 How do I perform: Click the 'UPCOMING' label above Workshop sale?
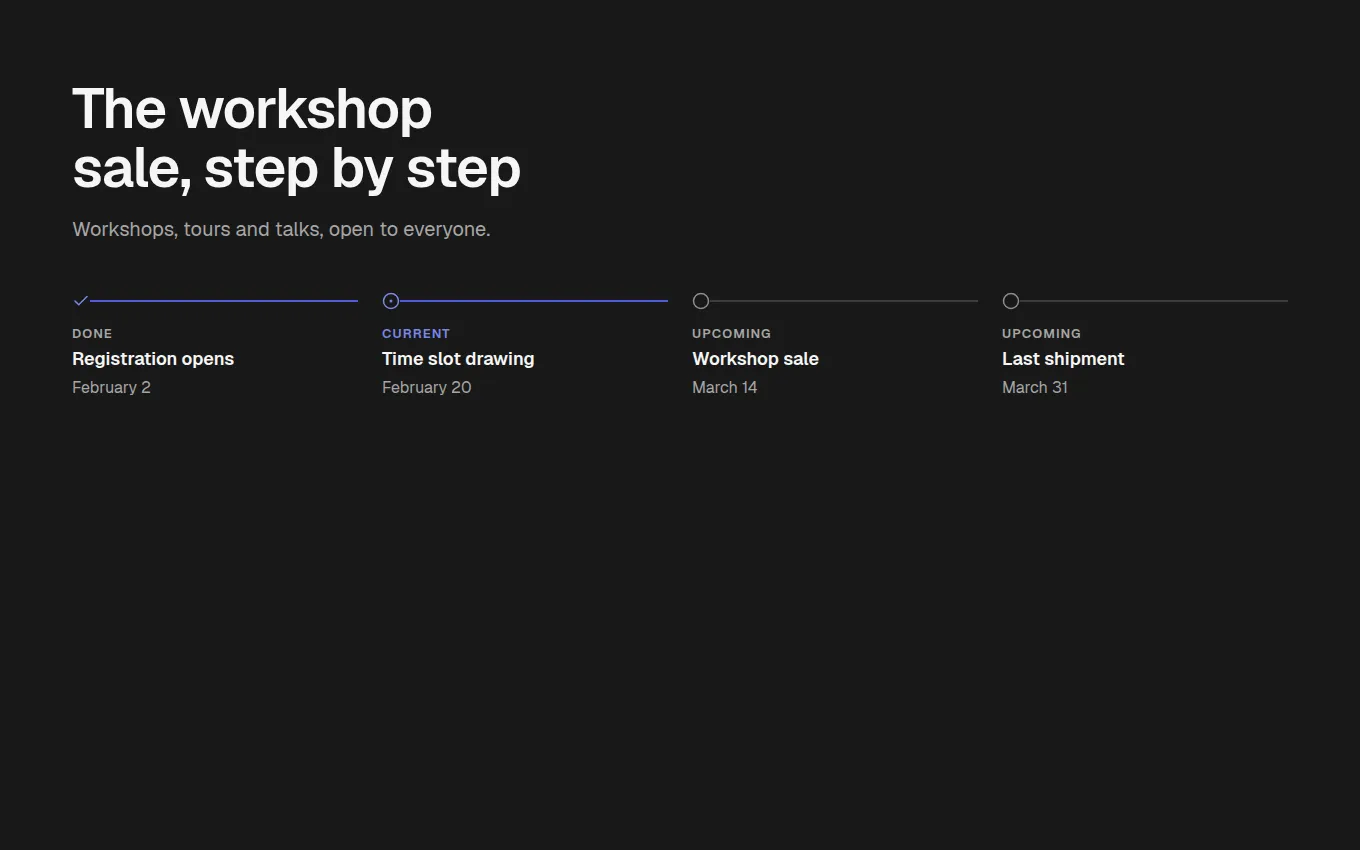click(731, 333)
